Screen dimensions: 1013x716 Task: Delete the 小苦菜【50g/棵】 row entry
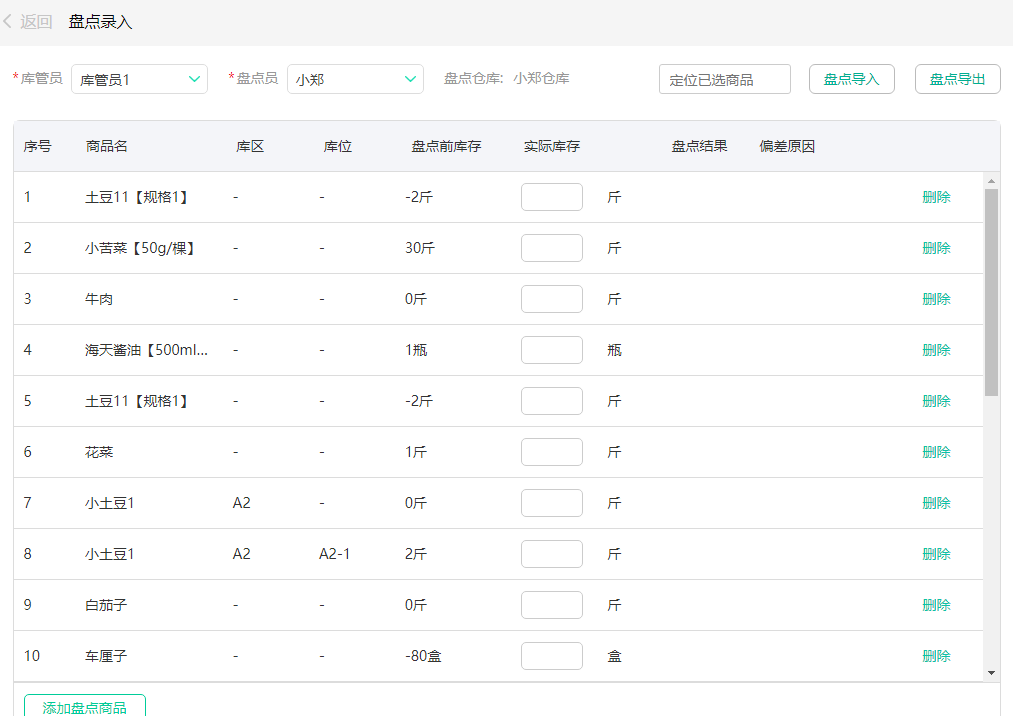pos(935,247)
